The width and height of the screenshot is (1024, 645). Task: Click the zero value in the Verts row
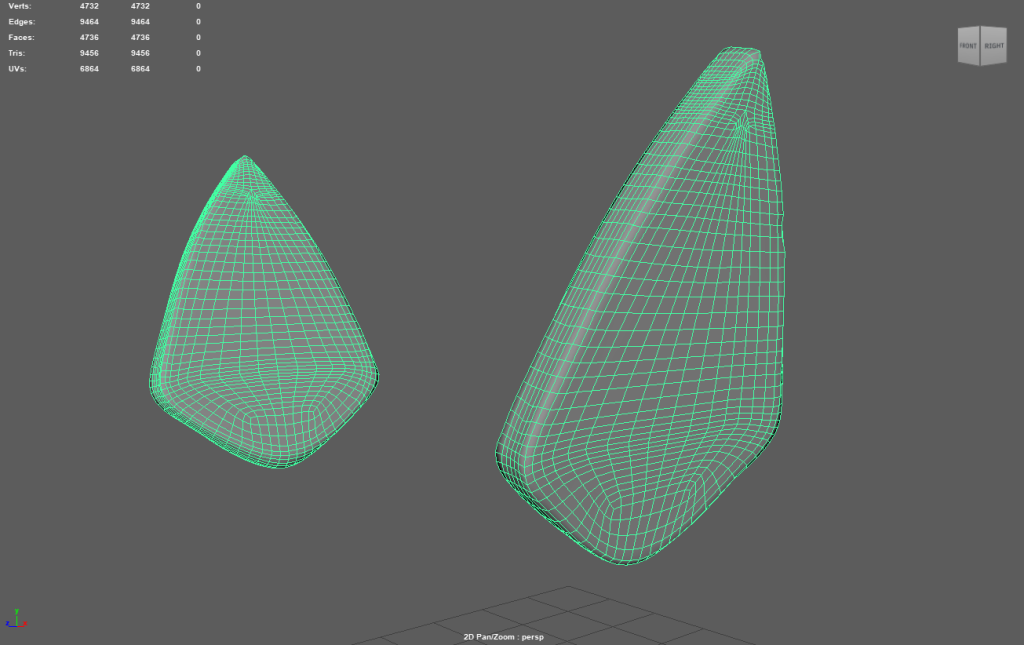click(x=198, y=6)
